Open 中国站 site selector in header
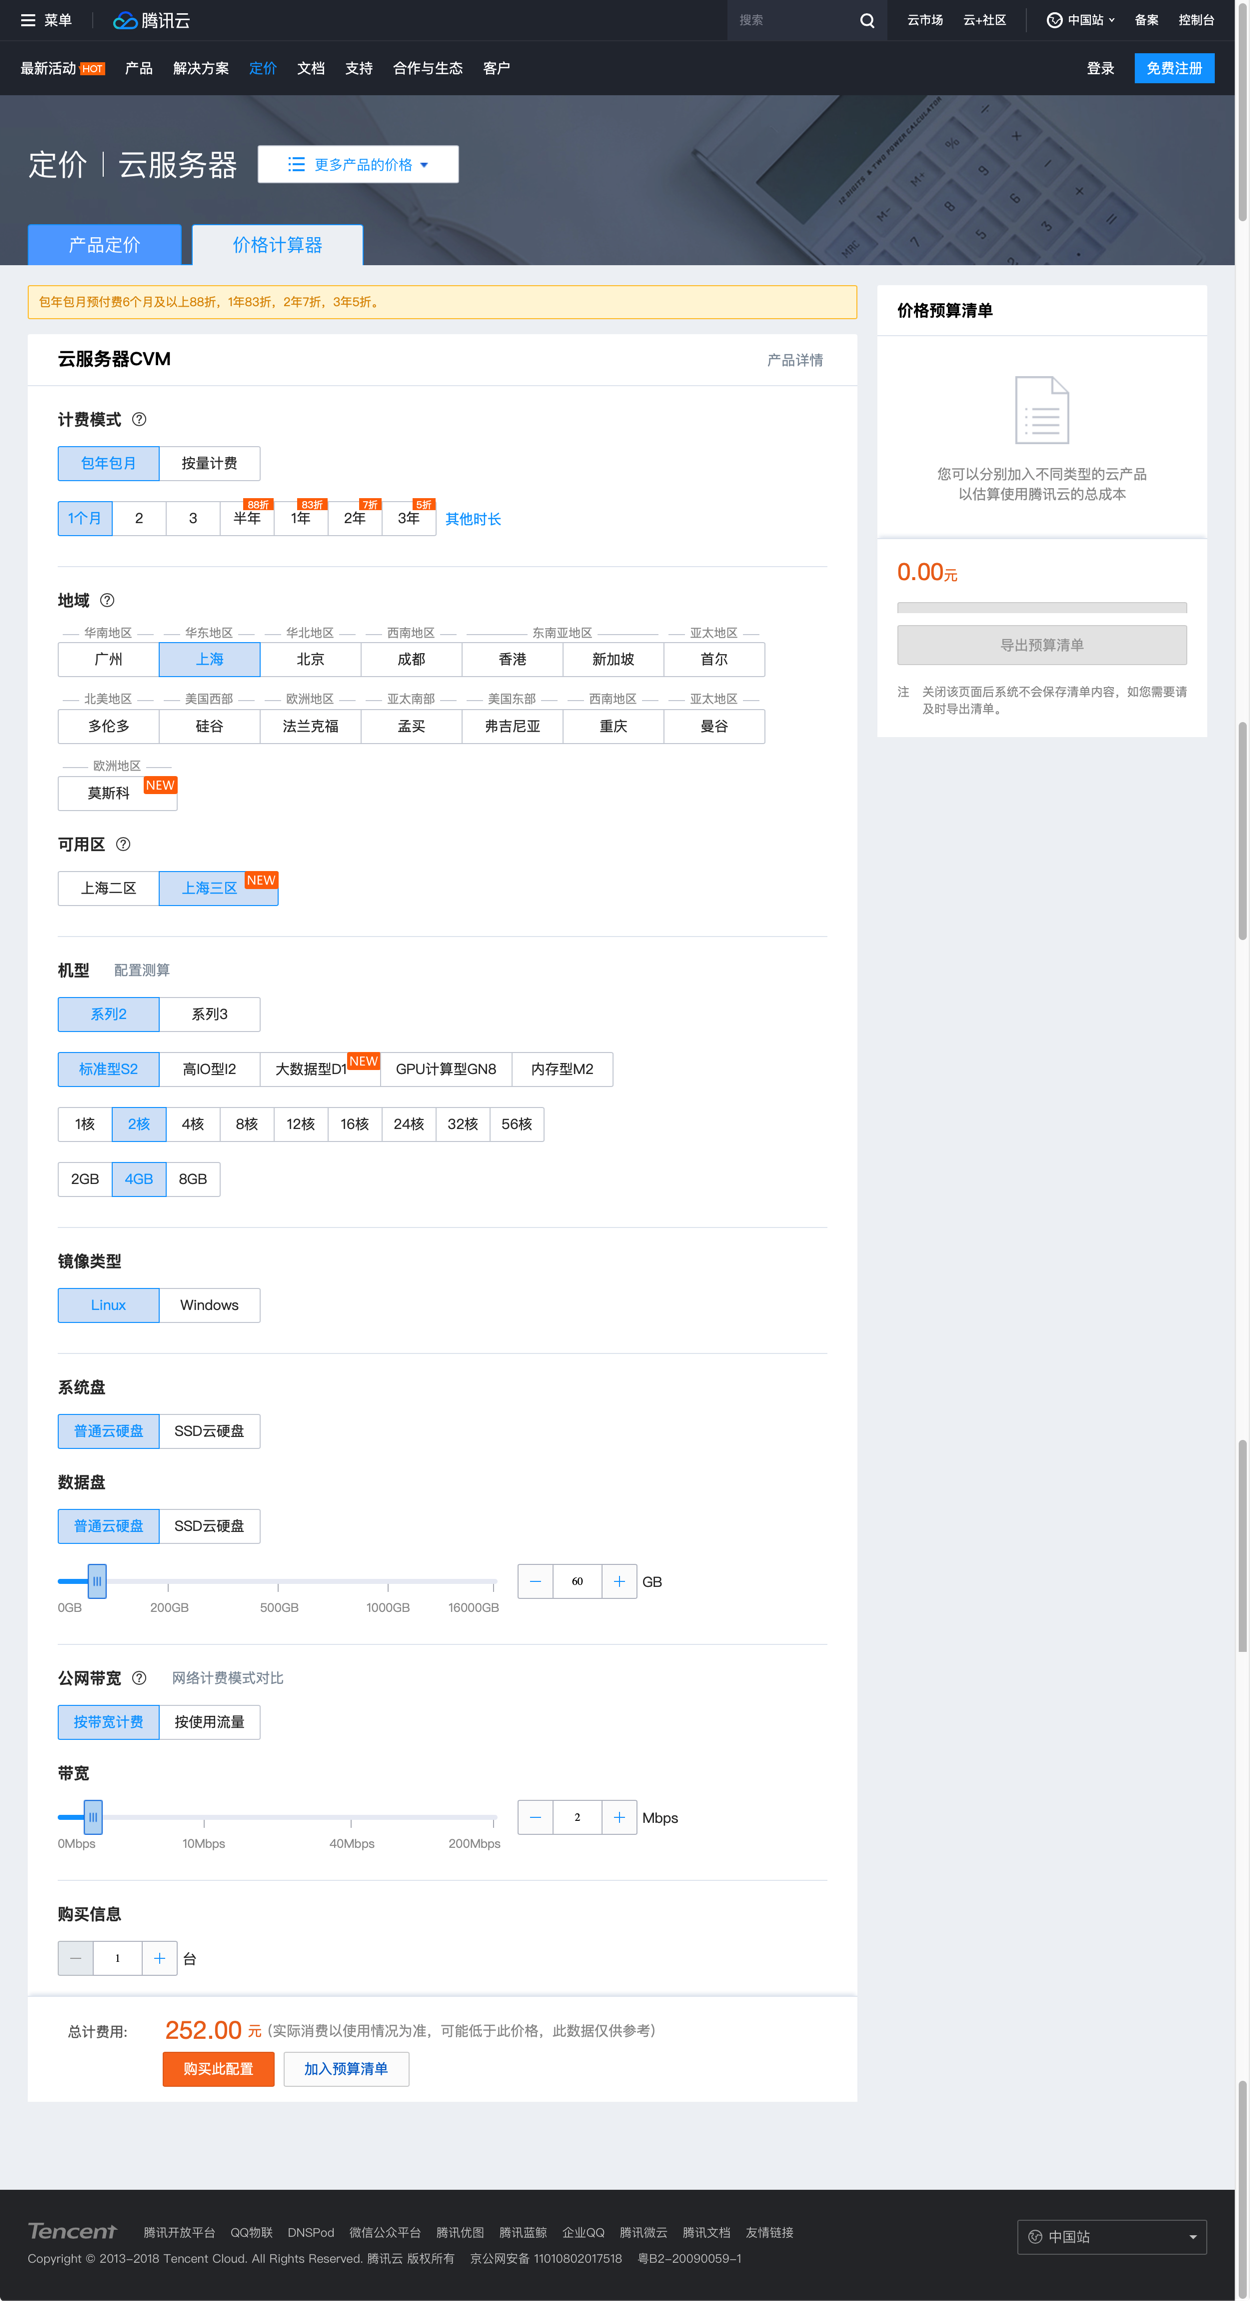This screenshot has width=1250, height=2302. click(1081, 20)
